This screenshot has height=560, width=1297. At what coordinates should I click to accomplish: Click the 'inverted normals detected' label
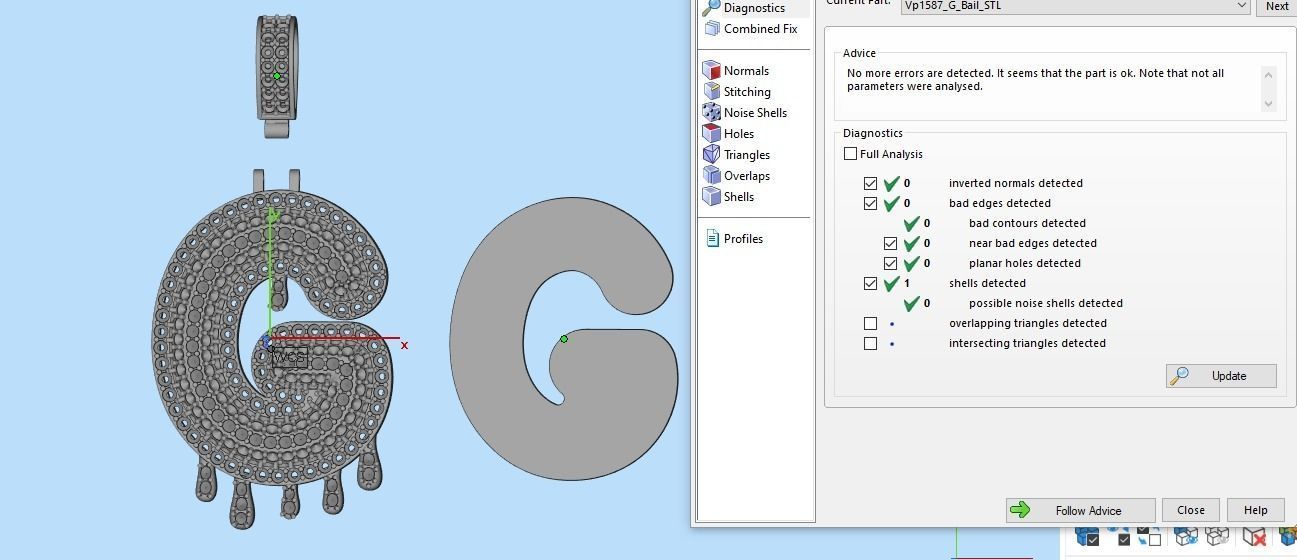point(1015,183)
